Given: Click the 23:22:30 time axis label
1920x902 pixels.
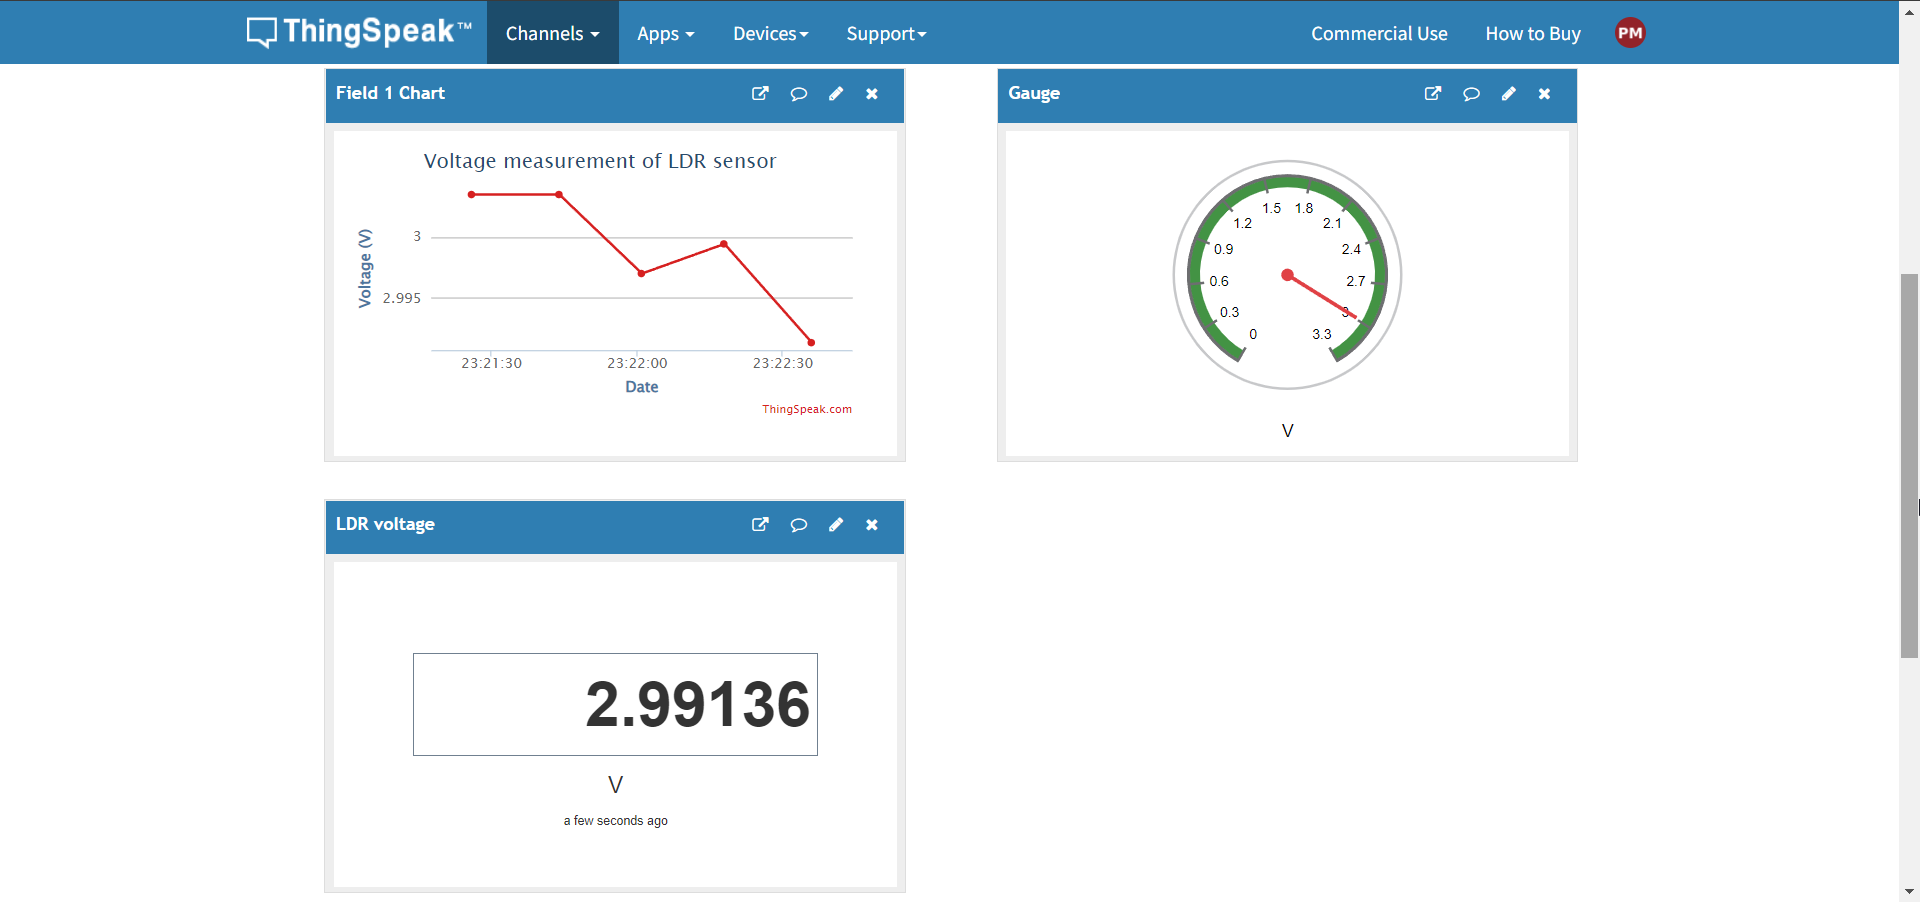Looking at the screenshot, I should (783, 363).
